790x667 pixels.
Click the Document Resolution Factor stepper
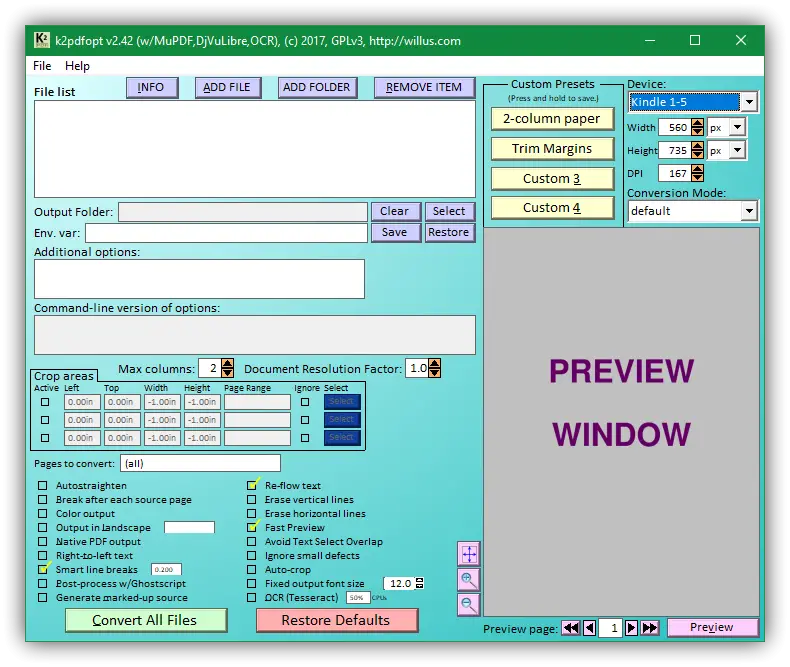click(434, 368)
